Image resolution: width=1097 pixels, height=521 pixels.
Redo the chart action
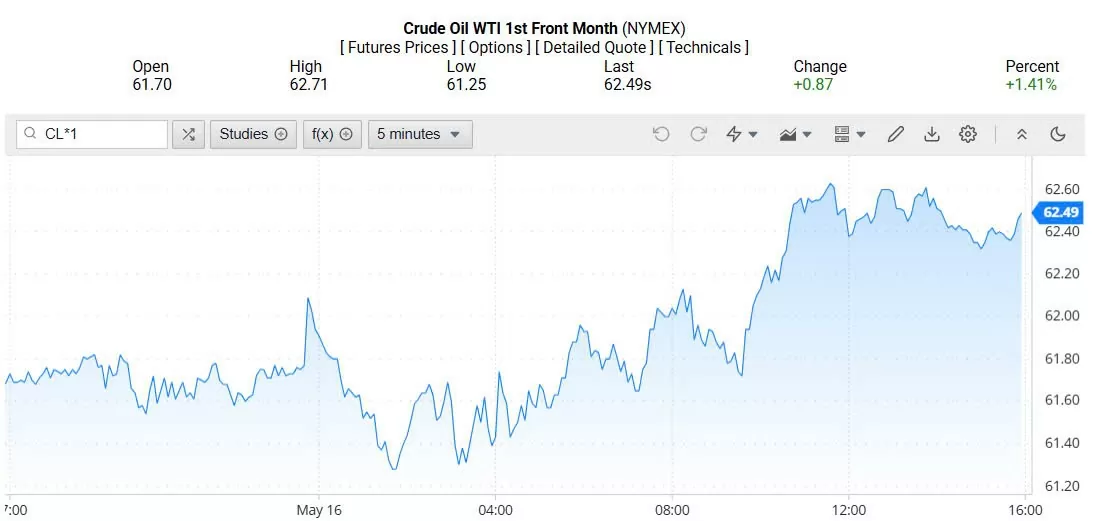point(698,134)
